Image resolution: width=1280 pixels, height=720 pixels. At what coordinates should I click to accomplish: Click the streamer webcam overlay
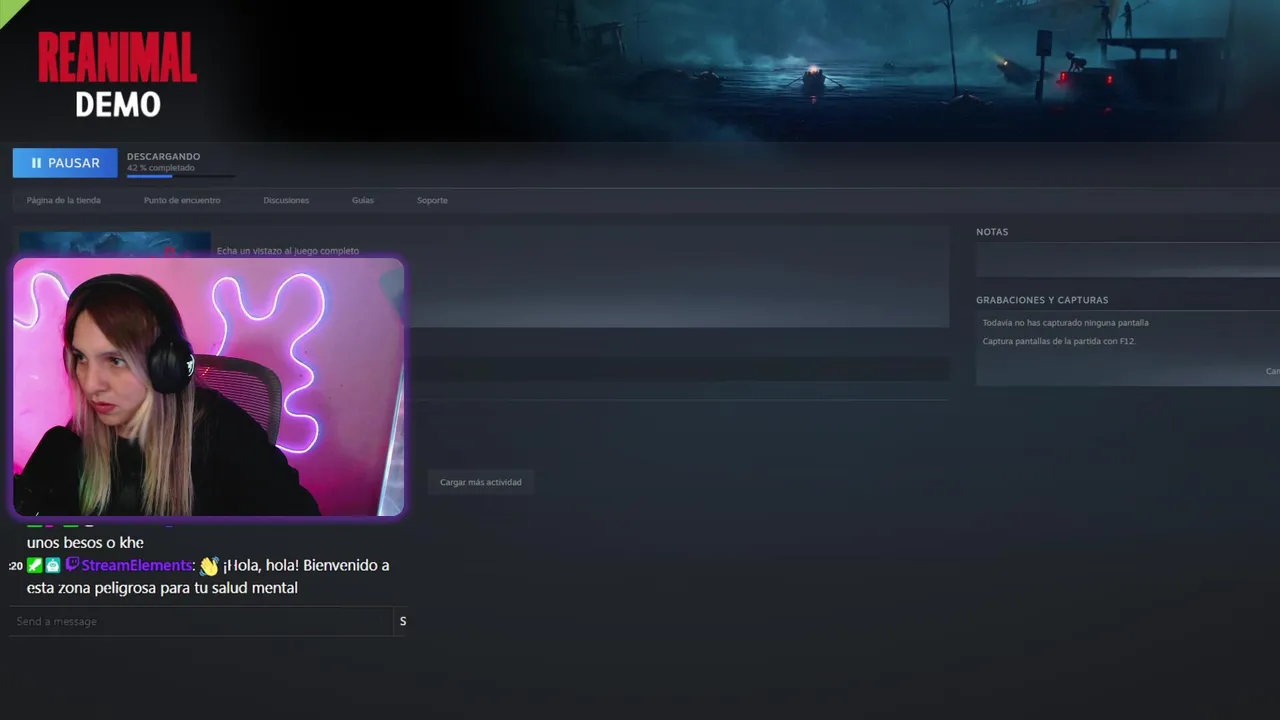(208, 387)
